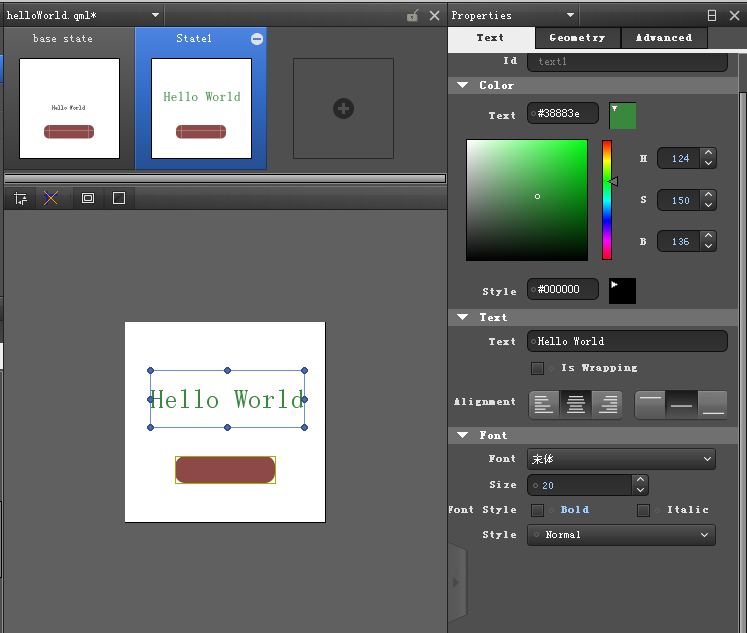Open the Font family dropdown
747x633 pixels.
(x=621, y=459)
